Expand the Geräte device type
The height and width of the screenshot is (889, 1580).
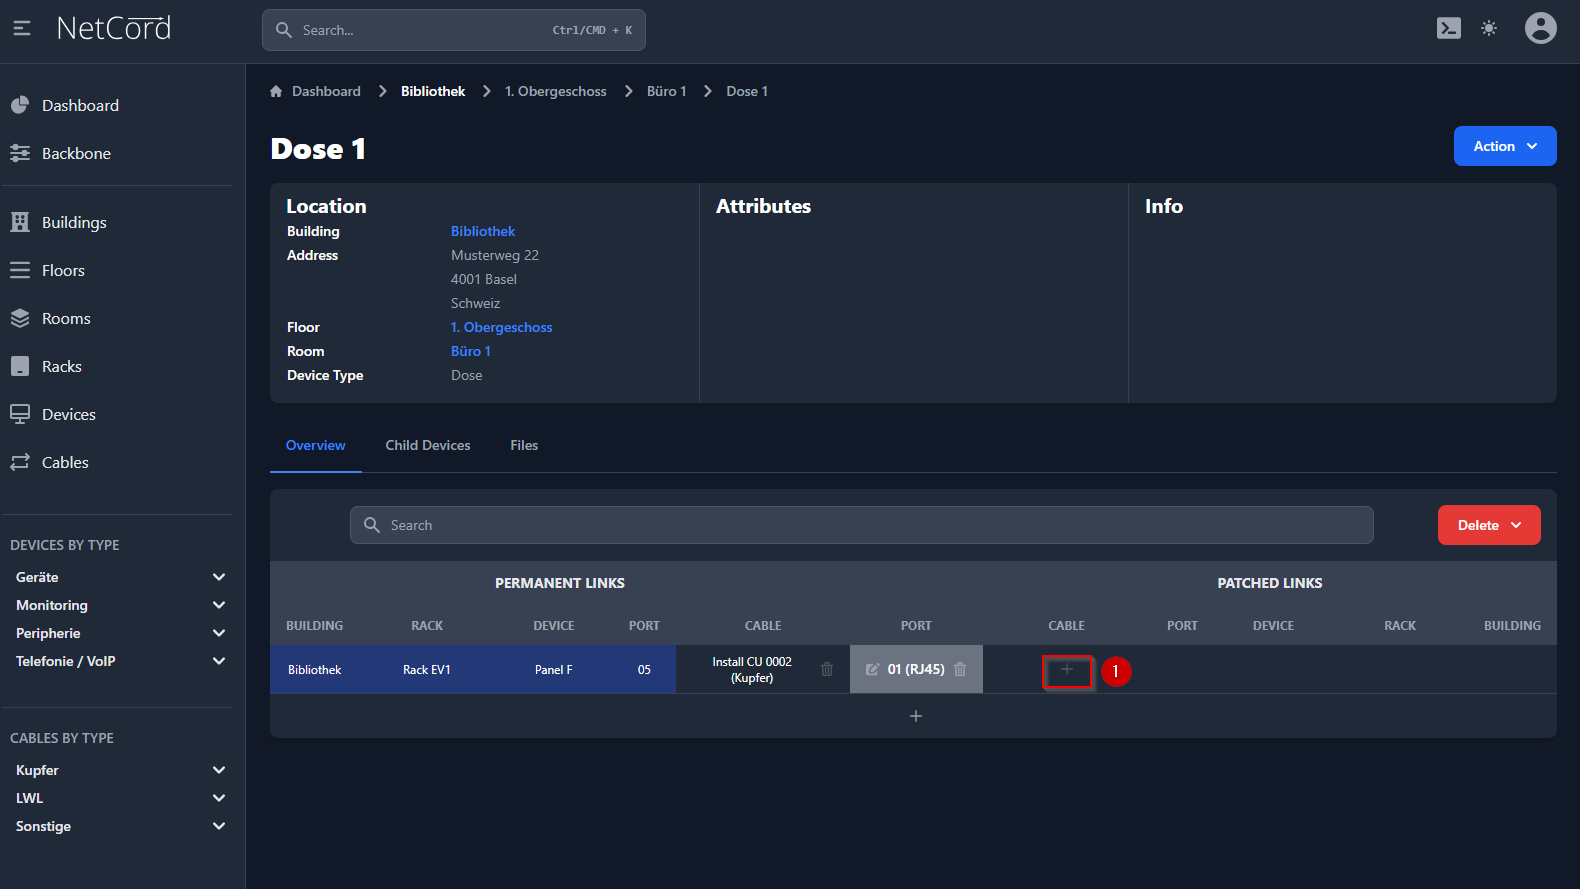219,578
